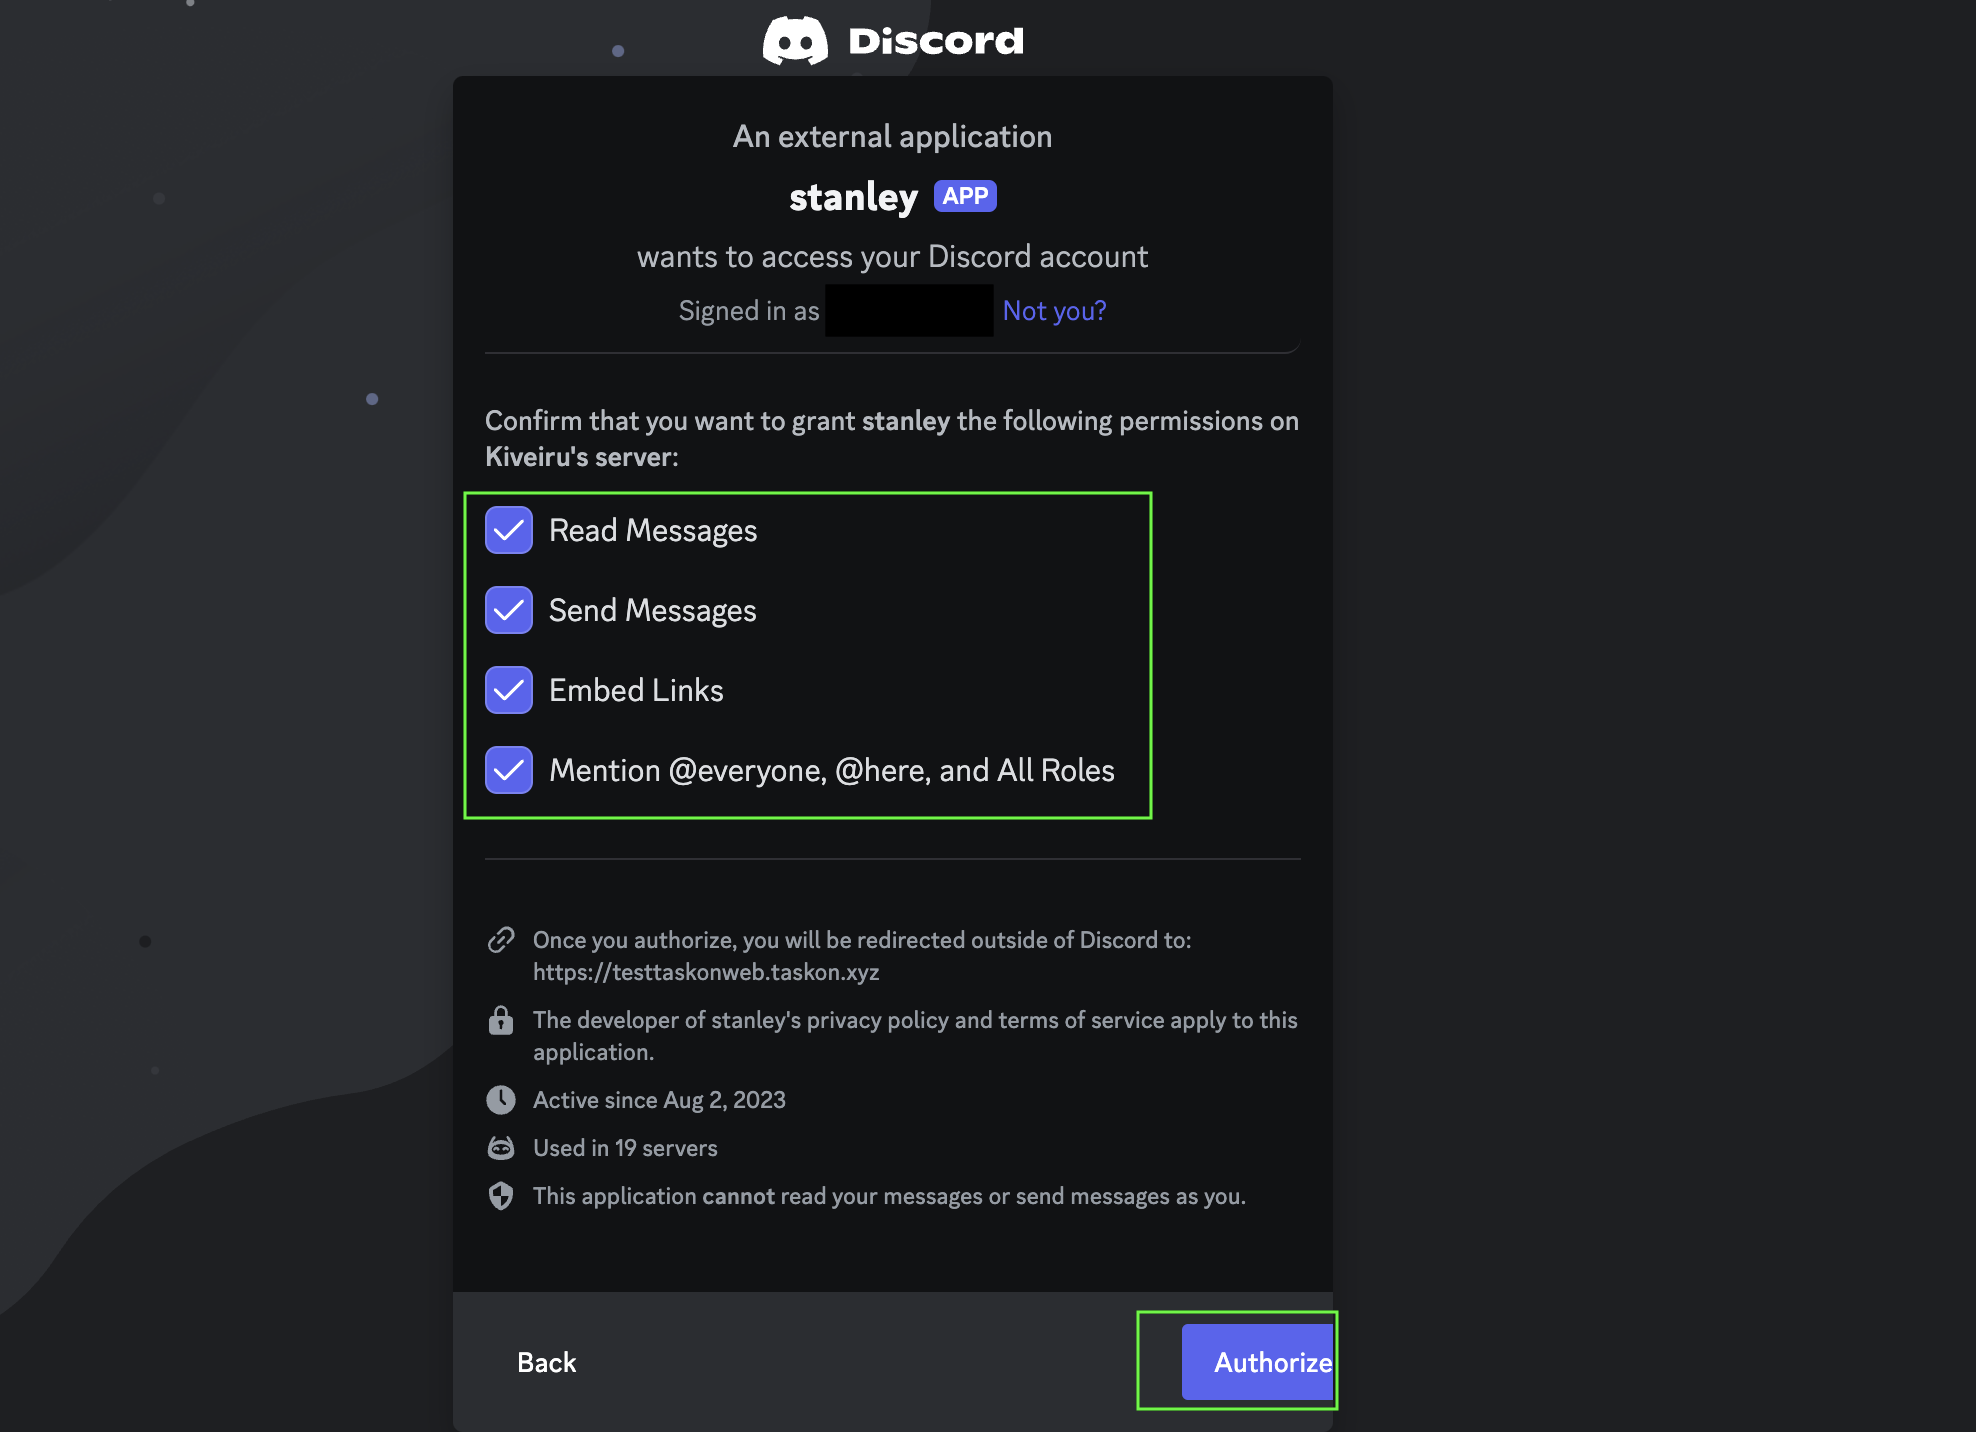Toggle the Send Messages checkbox

509,610
